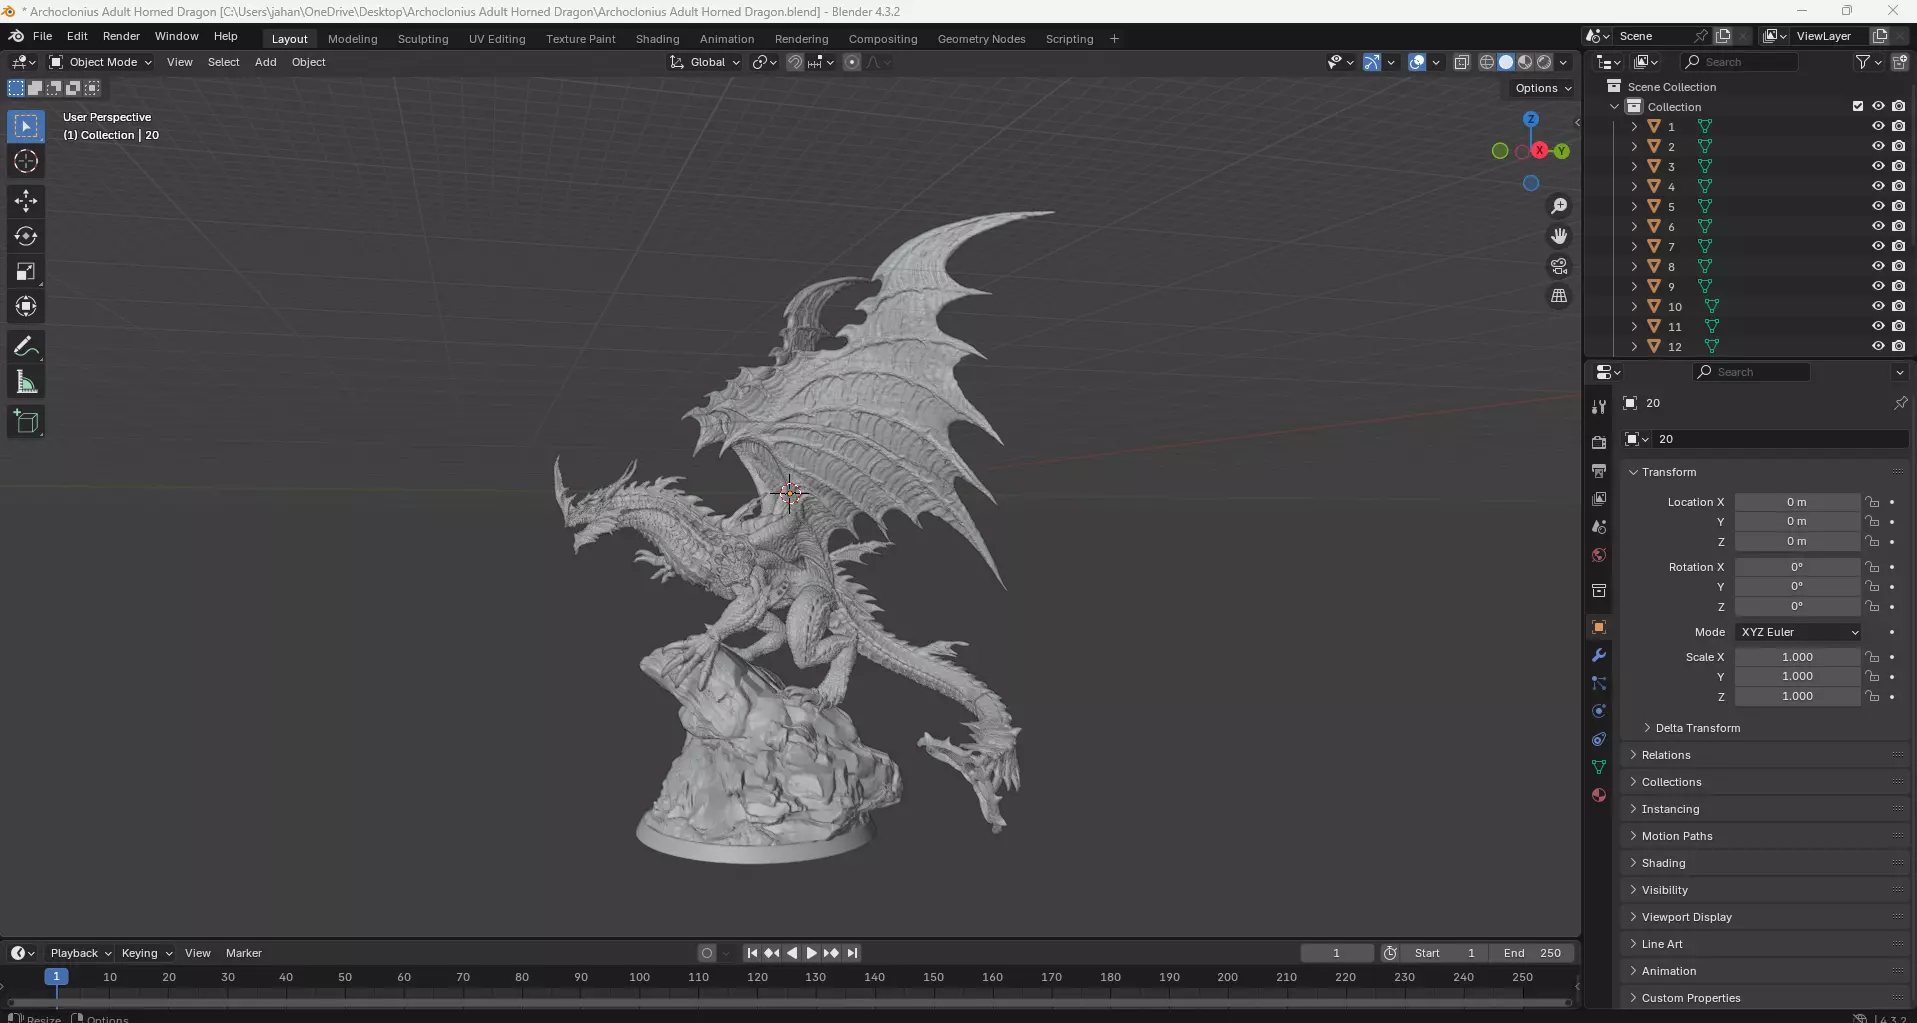Activate the Move tool

pyautogui.click(x=26, y=201)
